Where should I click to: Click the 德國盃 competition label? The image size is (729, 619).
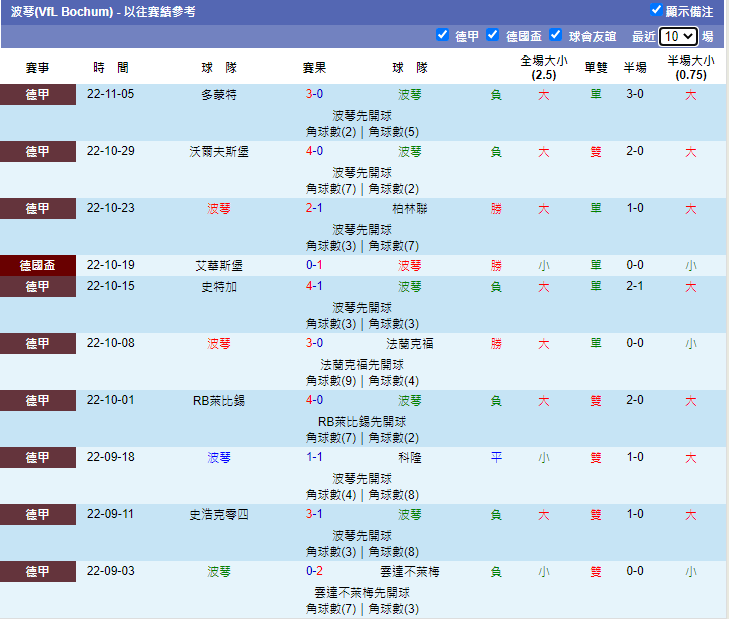point(38,266)
